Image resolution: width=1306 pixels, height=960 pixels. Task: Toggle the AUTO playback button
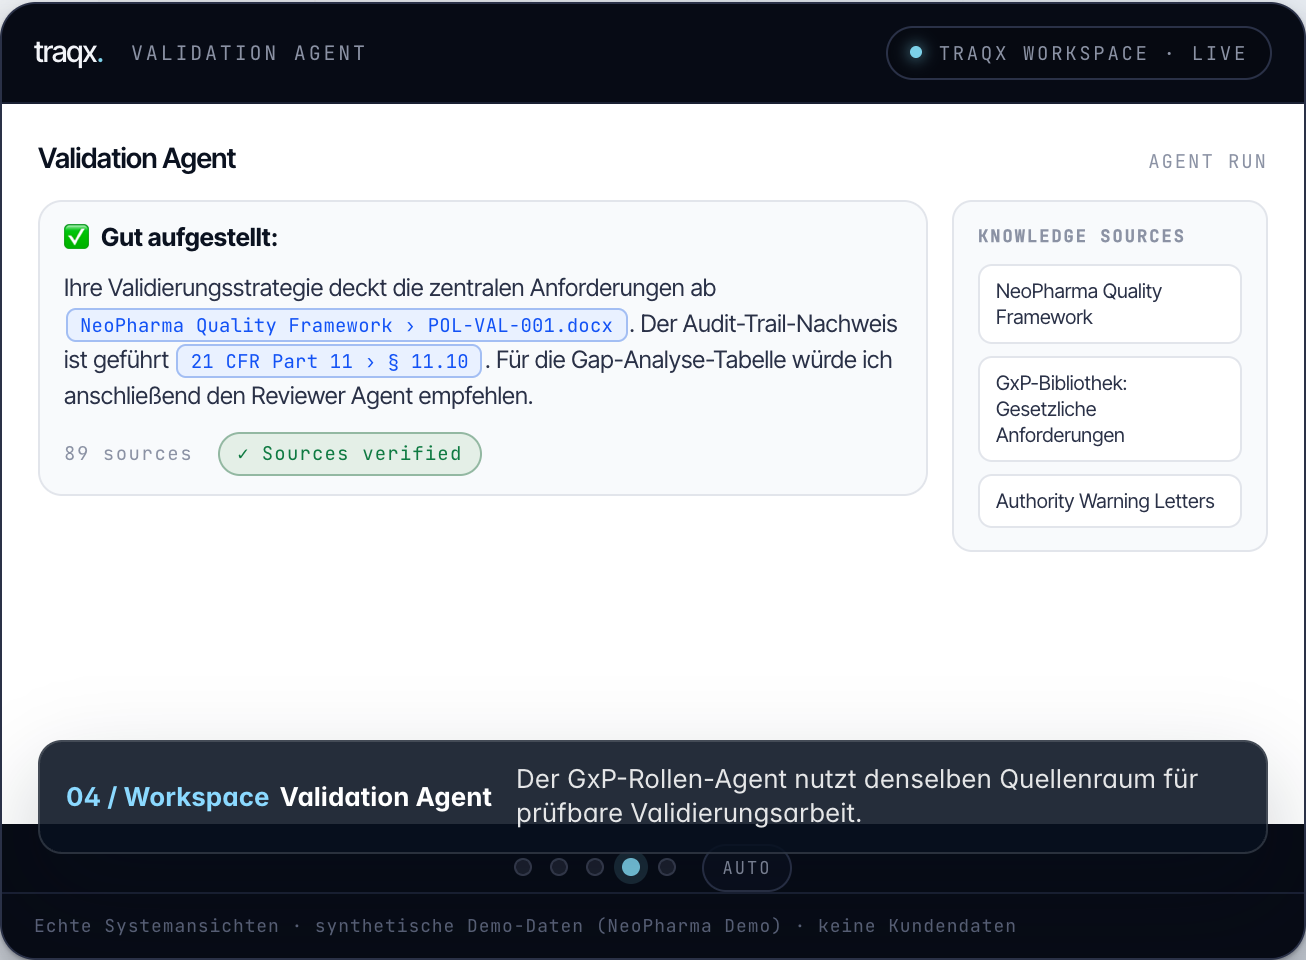click(747, 868)
